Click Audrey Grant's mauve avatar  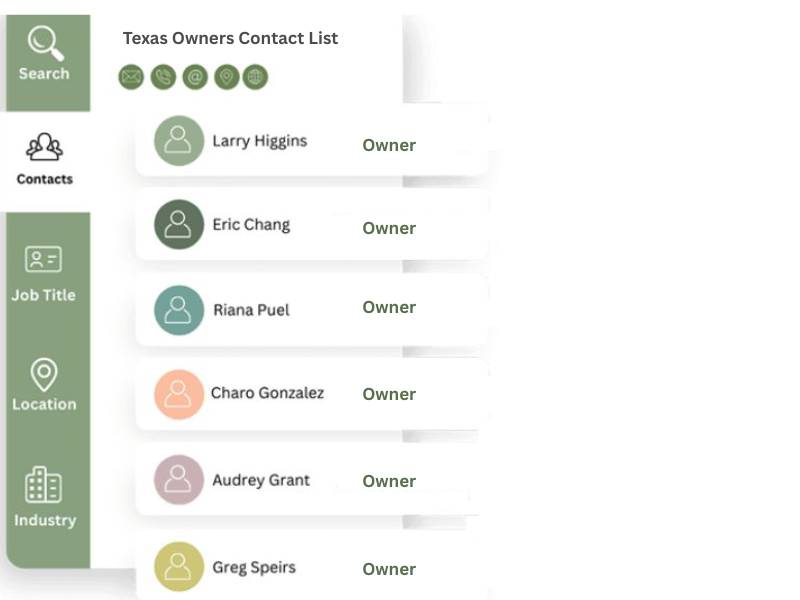pos(179,480)
